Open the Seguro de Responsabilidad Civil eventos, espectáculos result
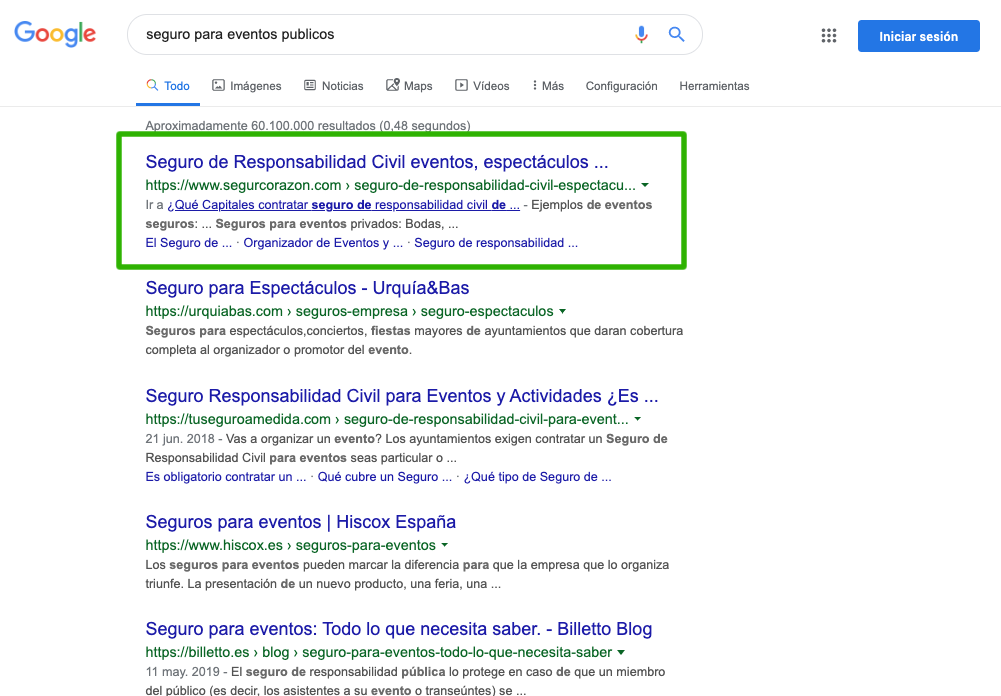 click(377, 162)
